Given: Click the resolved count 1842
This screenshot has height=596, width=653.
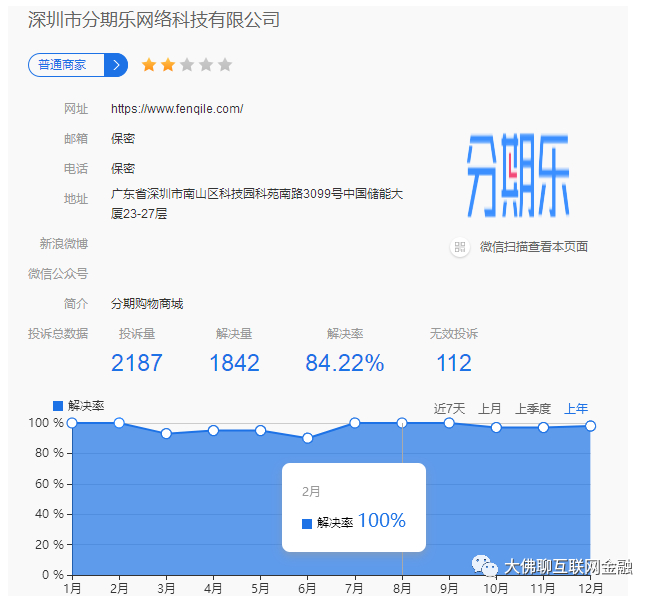Looking at the screenshot, I should 234,363.
